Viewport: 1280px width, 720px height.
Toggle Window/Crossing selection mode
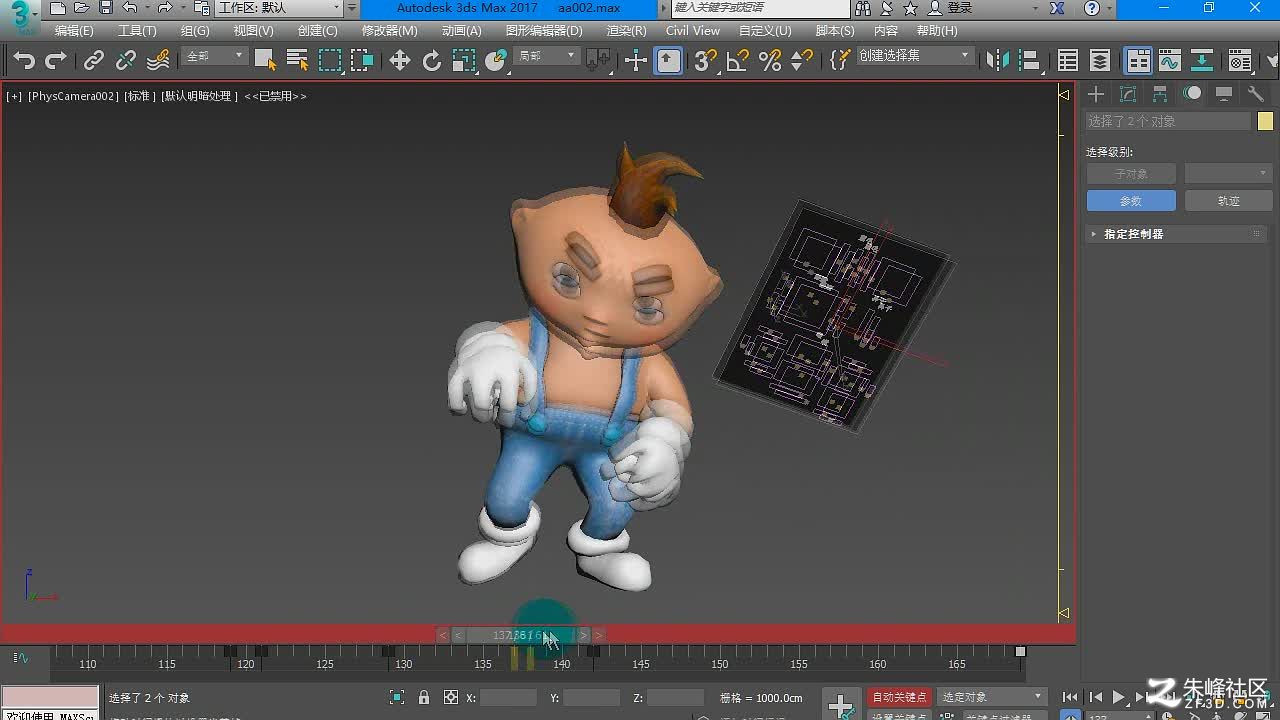pyautogui.click(x=362, y=60)
